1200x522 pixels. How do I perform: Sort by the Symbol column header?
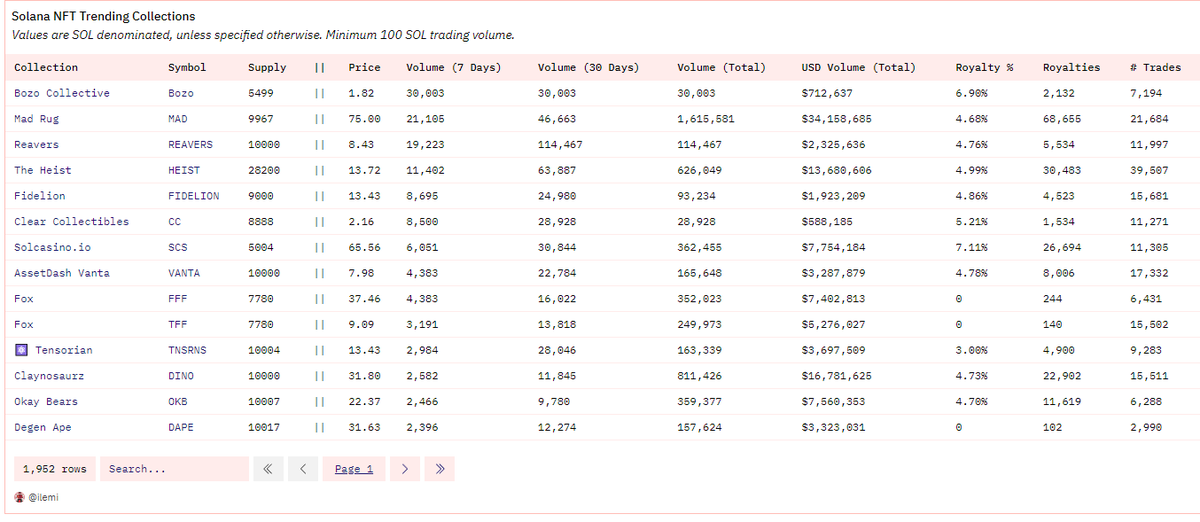[187, 68]
